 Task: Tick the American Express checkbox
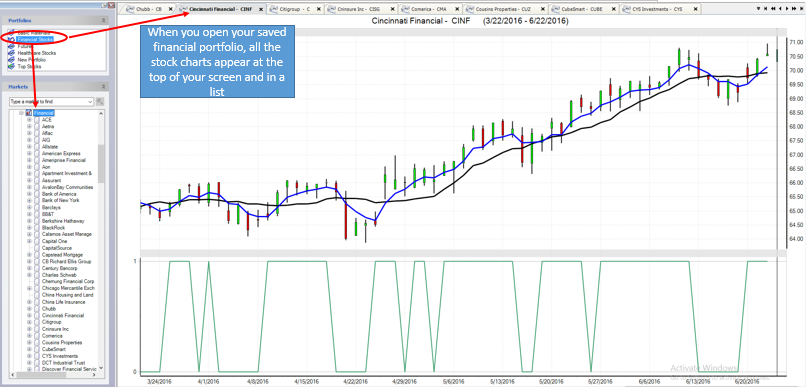36,154
